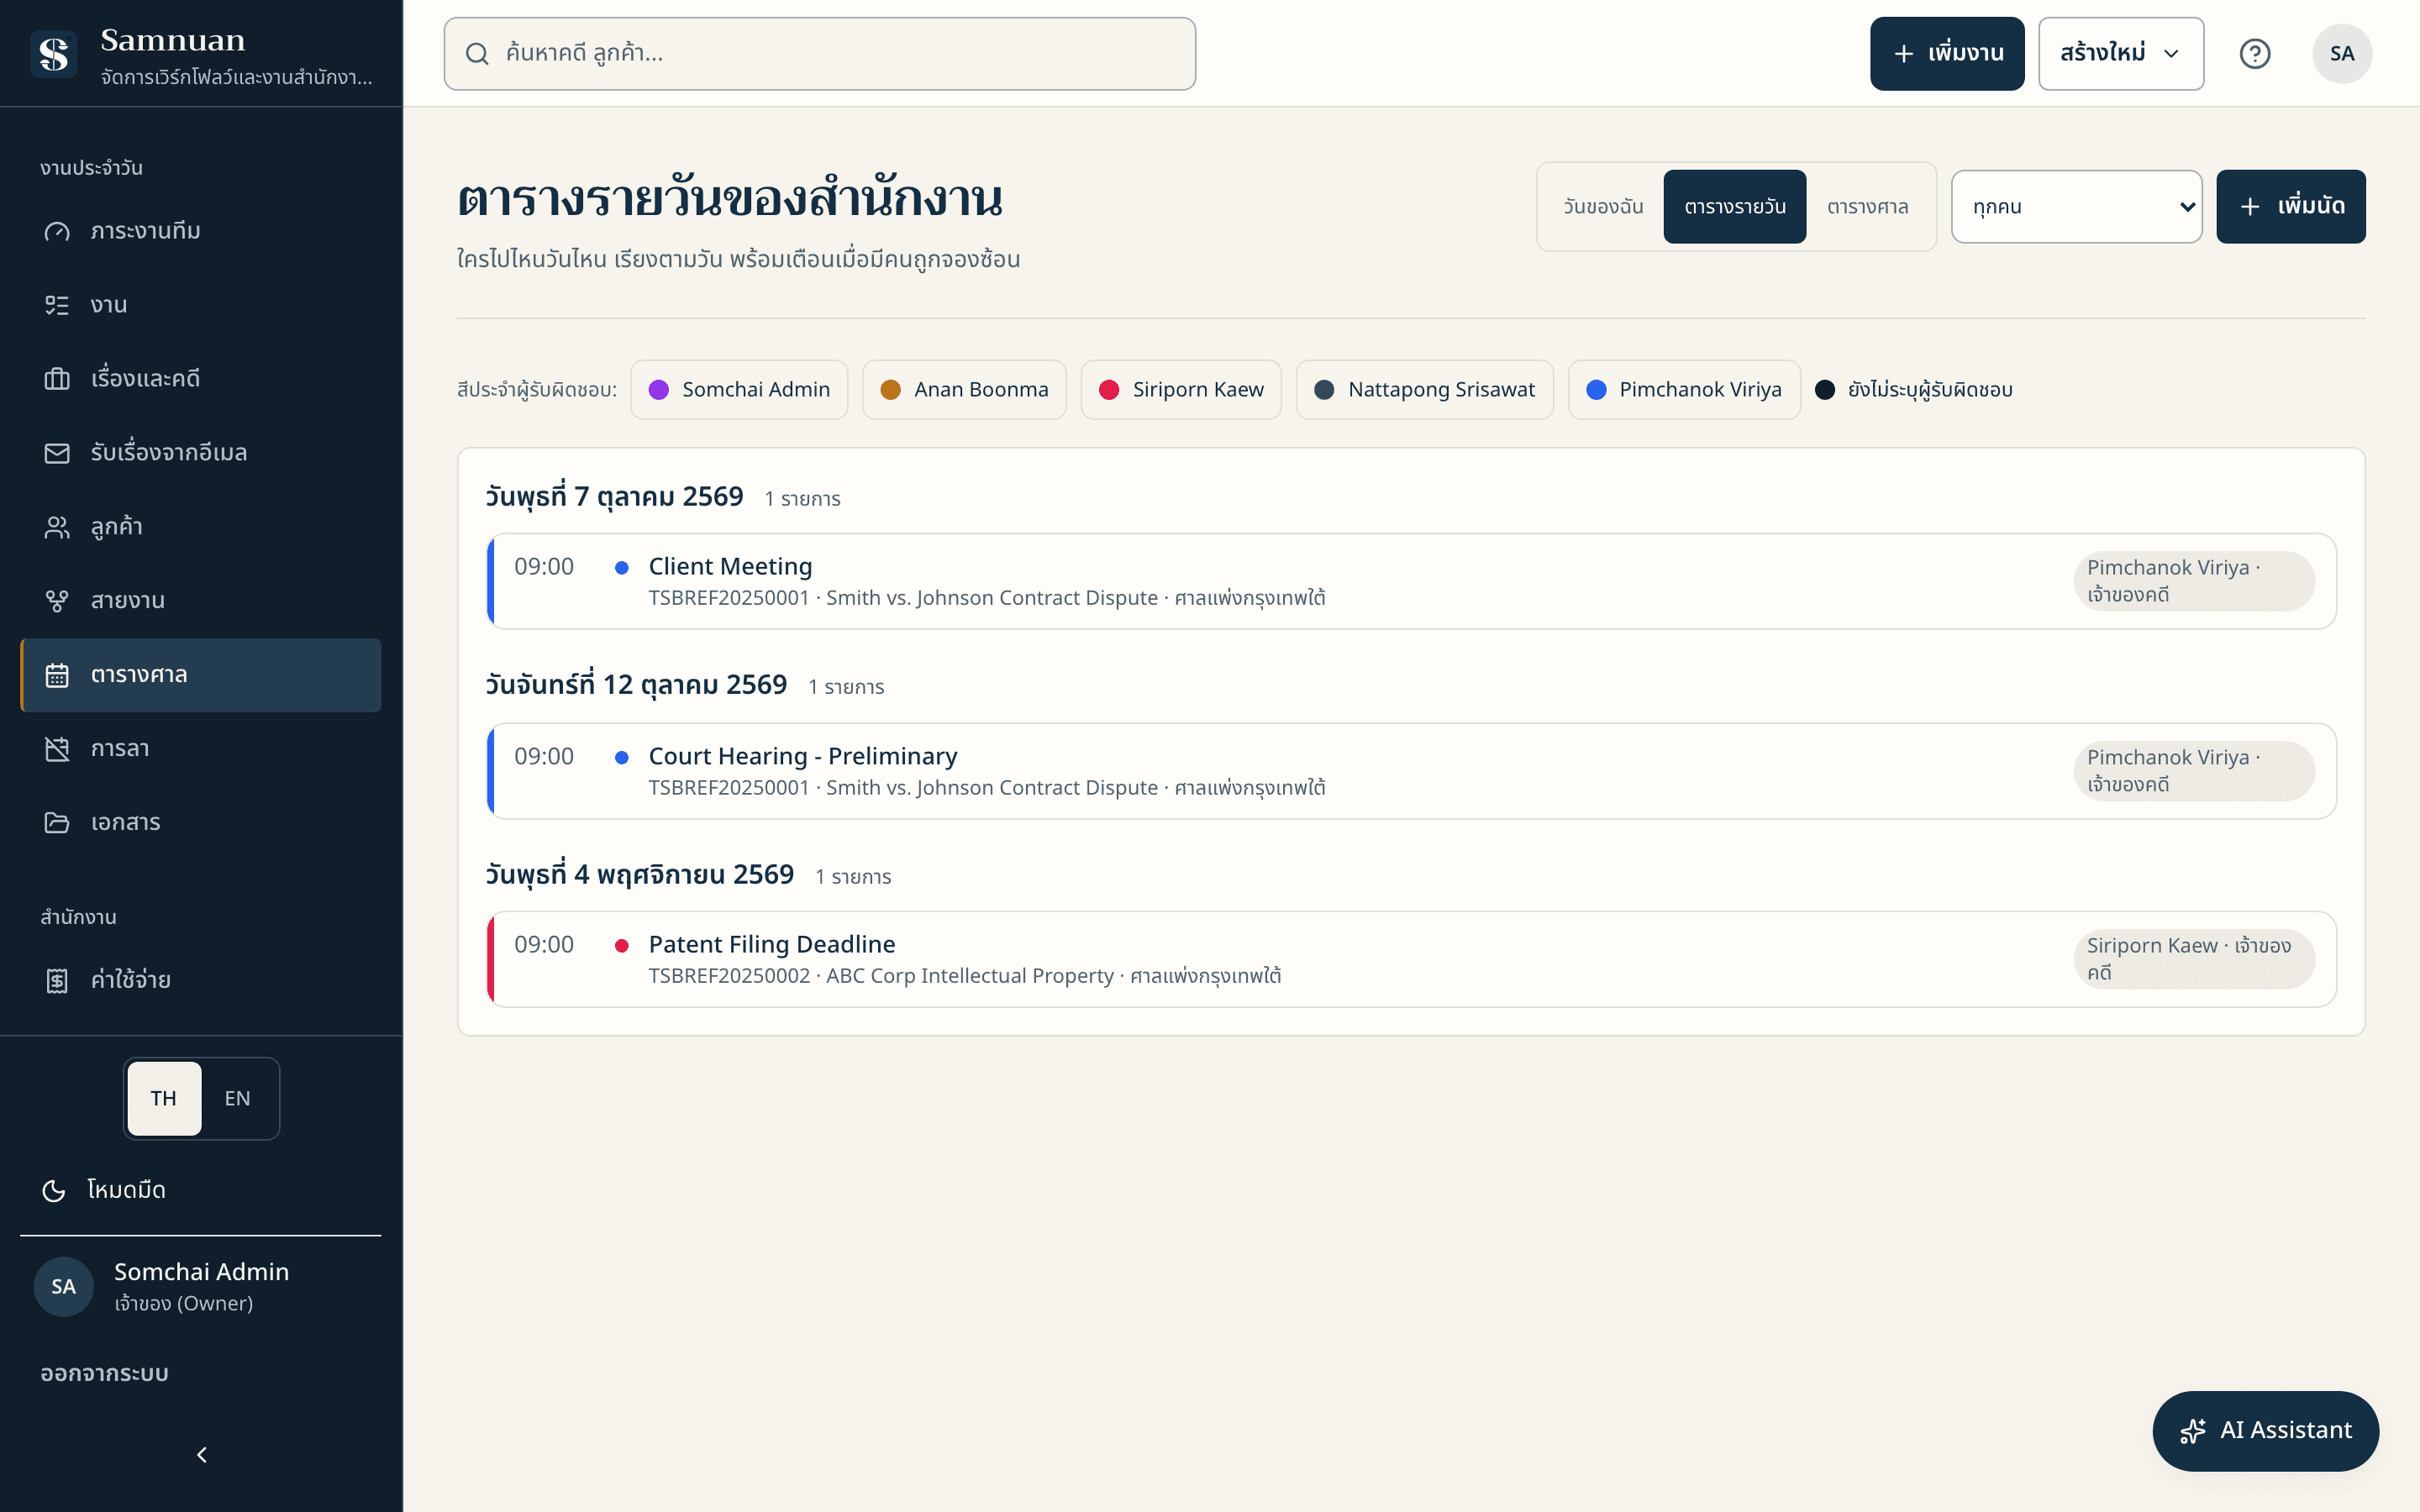Click the search magnifier icon
This screenshot has height=1512, width=2420.
477,54
